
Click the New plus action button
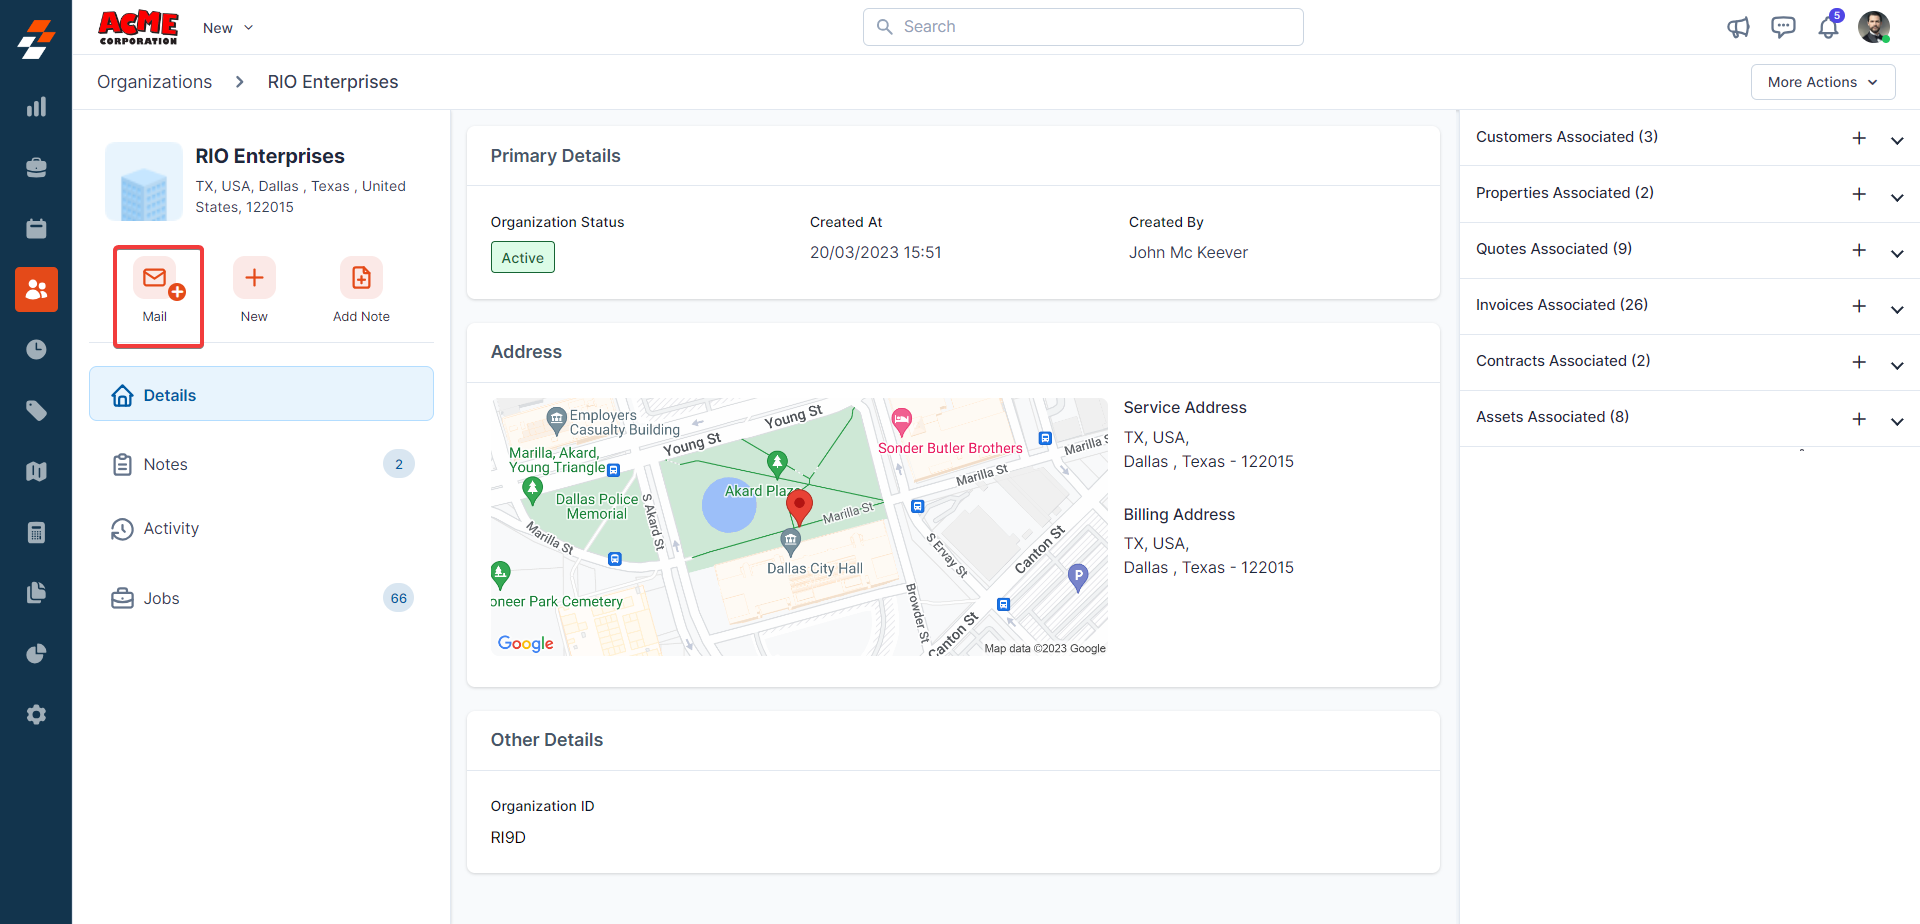click(x=254, y=279)
